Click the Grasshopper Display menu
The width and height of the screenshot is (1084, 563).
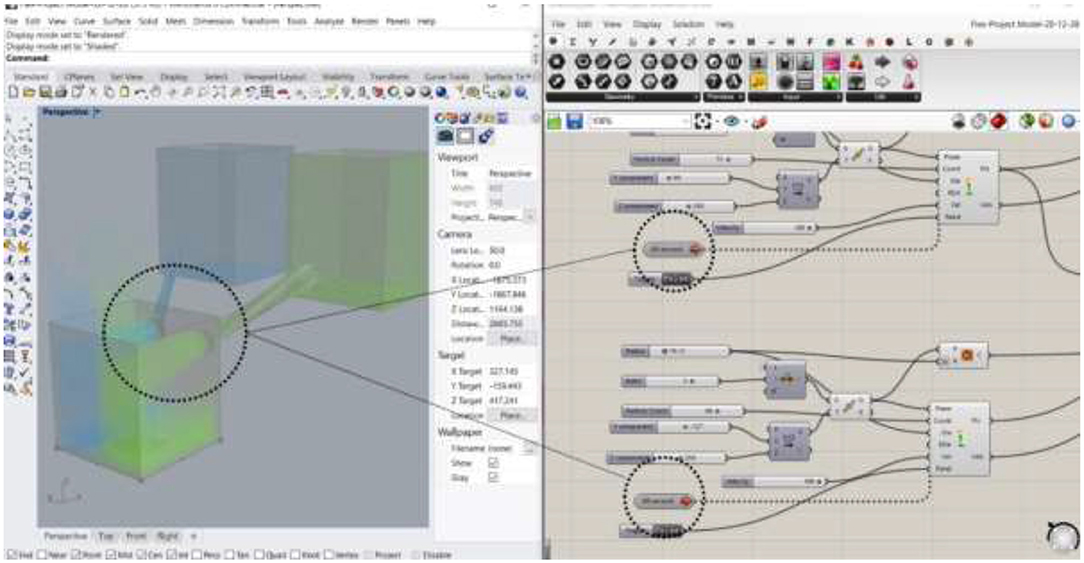(x=647, y=24)
